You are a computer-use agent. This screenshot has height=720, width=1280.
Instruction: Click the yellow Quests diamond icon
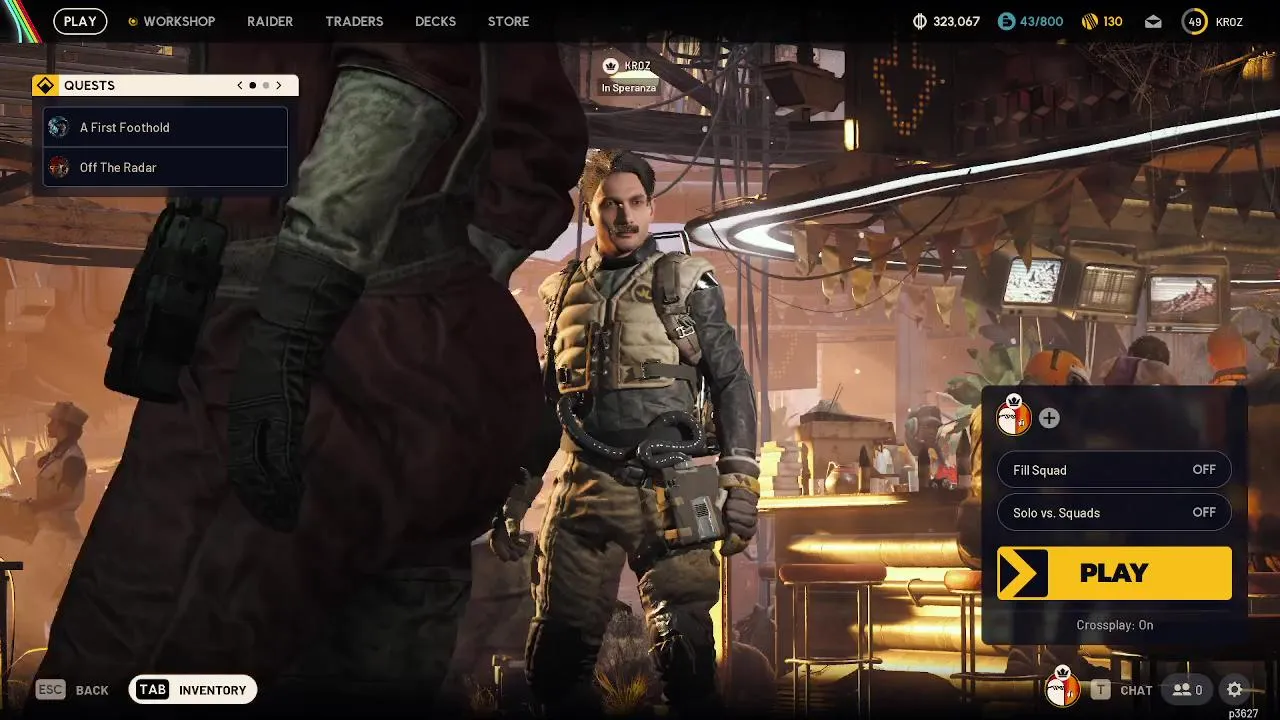click(45, 85)
